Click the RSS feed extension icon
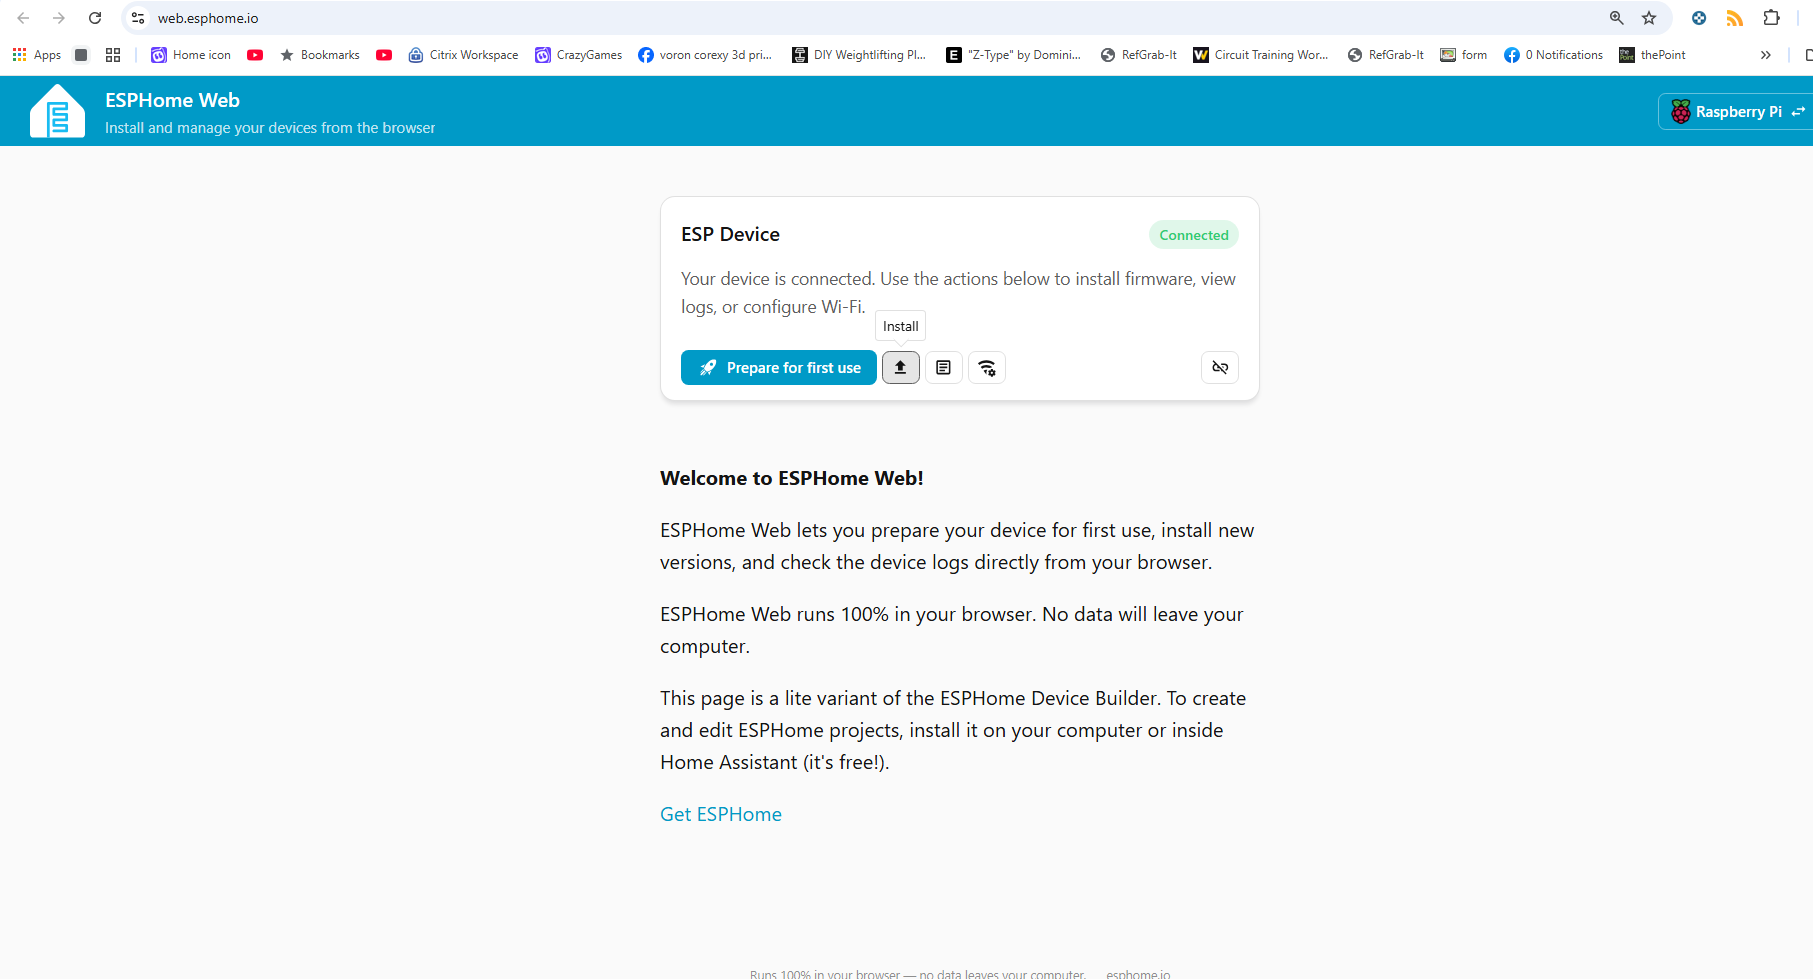 [x=1735, y=18]
